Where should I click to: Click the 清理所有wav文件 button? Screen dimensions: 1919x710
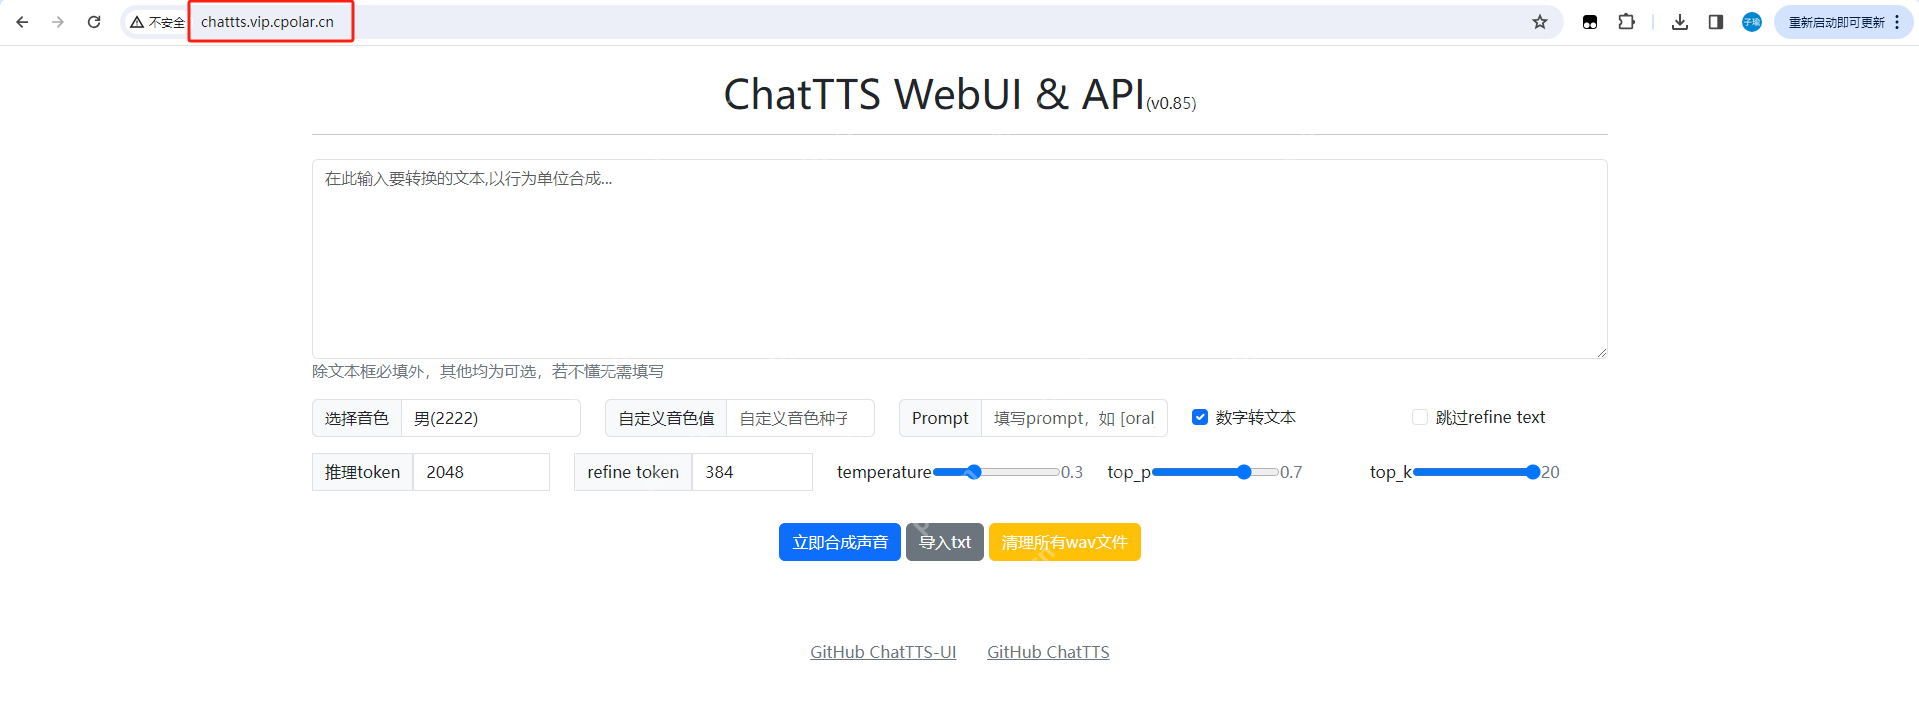[1065, 542]
